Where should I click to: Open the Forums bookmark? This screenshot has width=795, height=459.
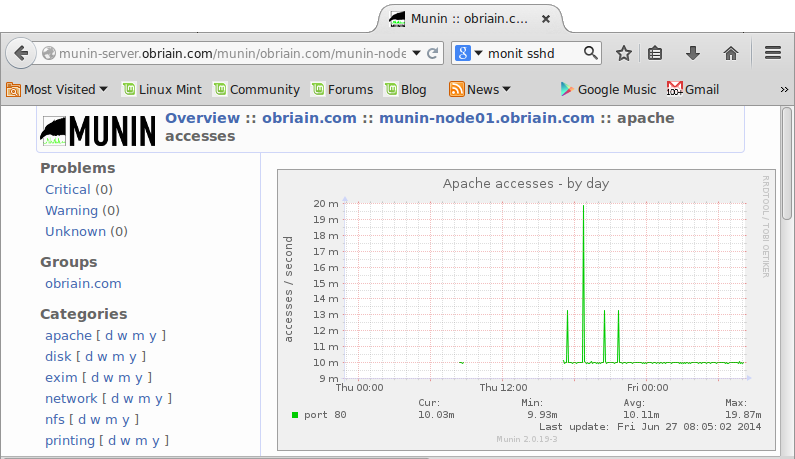pos(343,90)
